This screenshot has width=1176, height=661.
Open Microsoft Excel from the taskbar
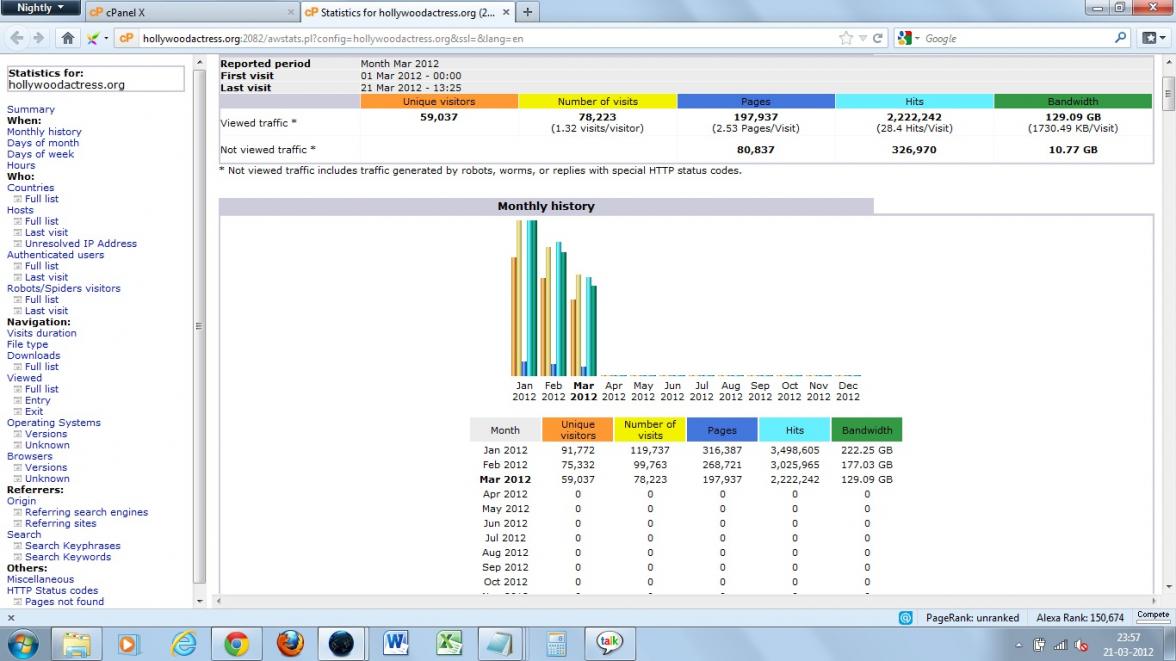[448, 644]
